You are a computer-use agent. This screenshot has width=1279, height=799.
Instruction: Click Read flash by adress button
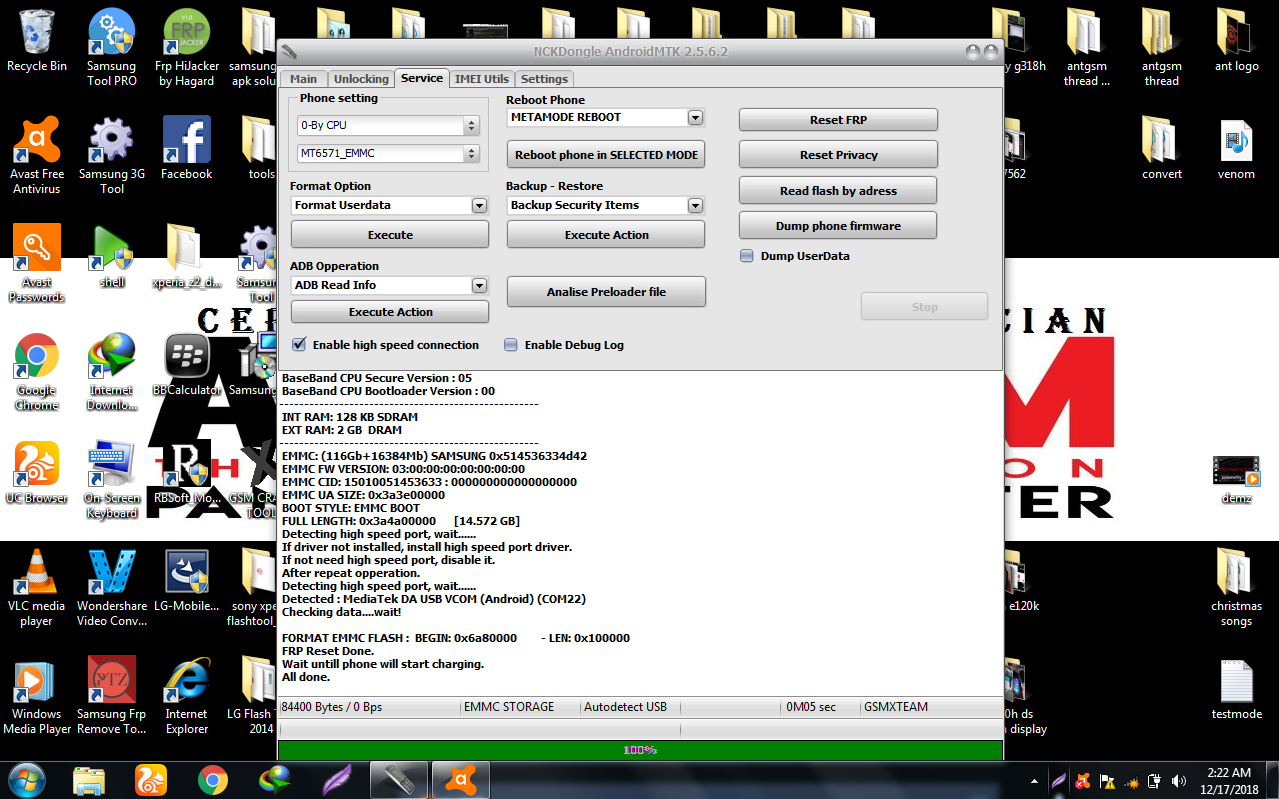838,190
